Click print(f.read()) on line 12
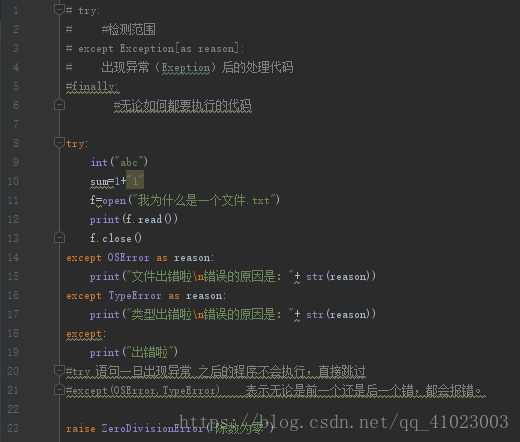This screenshot has width=520, height=442. (134, 219)
